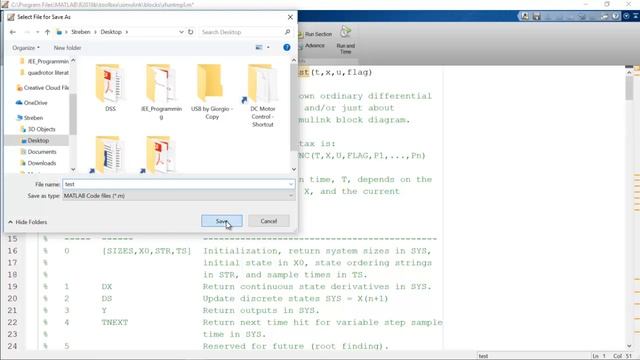The height and width of the screenshot is (360, 640).
Task: Open OneDrive in the navigation tree
Action: 32,103
